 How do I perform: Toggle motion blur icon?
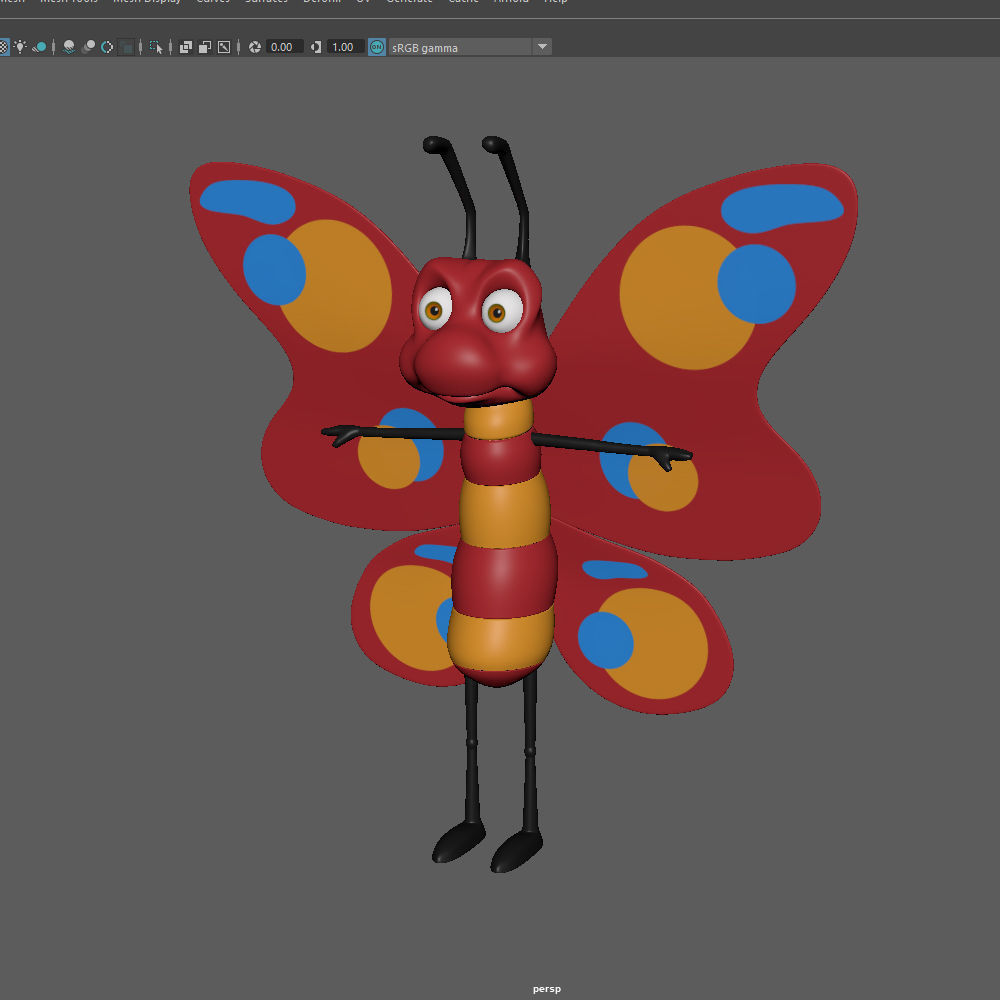click(89, 47)
